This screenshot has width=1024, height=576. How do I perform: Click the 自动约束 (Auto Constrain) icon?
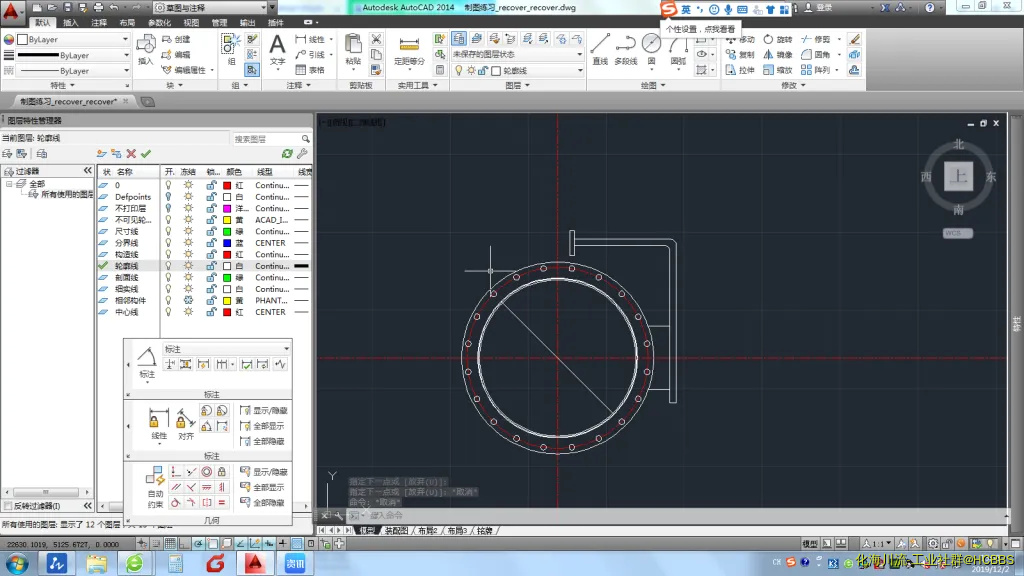point(155,487)
